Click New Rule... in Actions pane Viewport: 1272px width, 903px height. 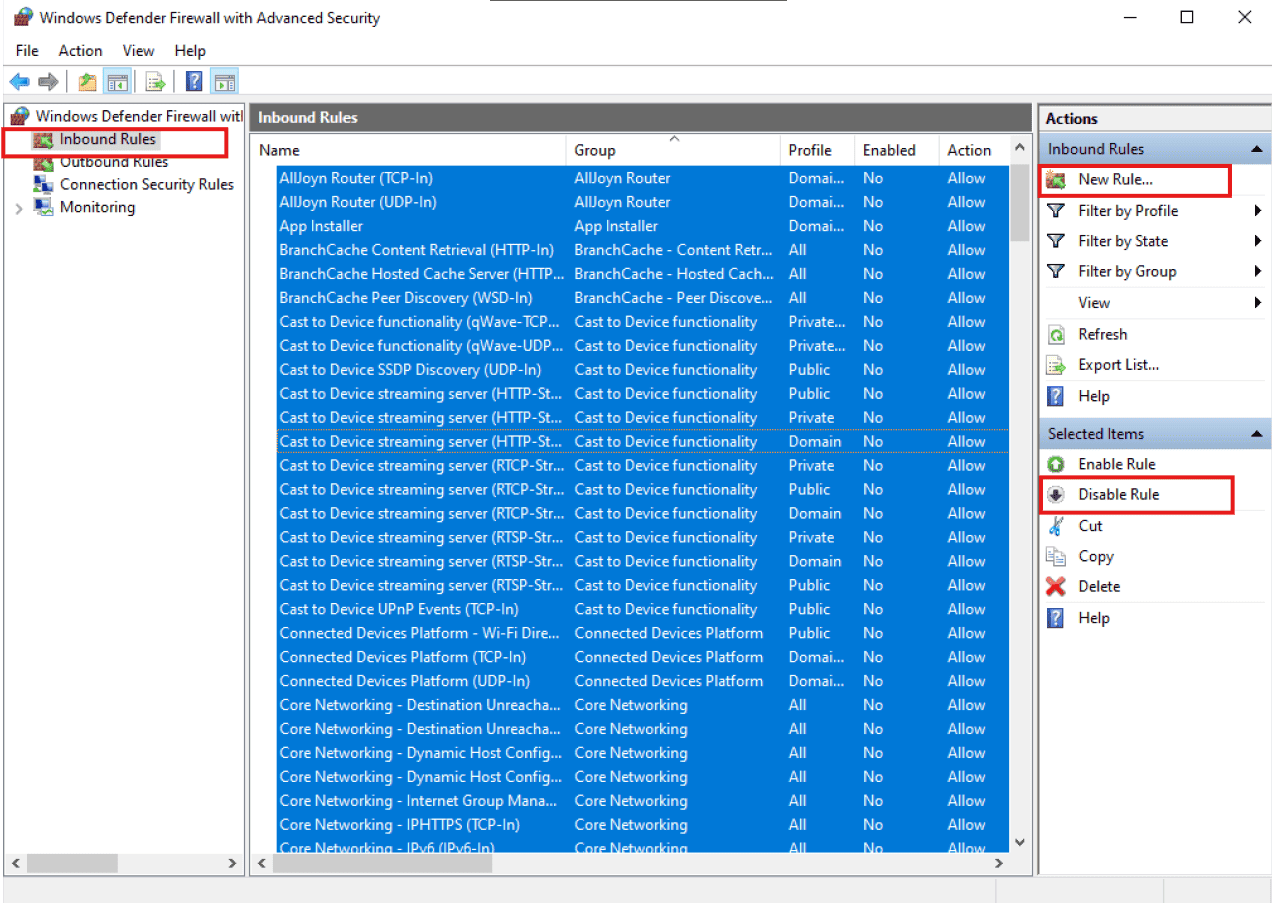click(1115, 180)
